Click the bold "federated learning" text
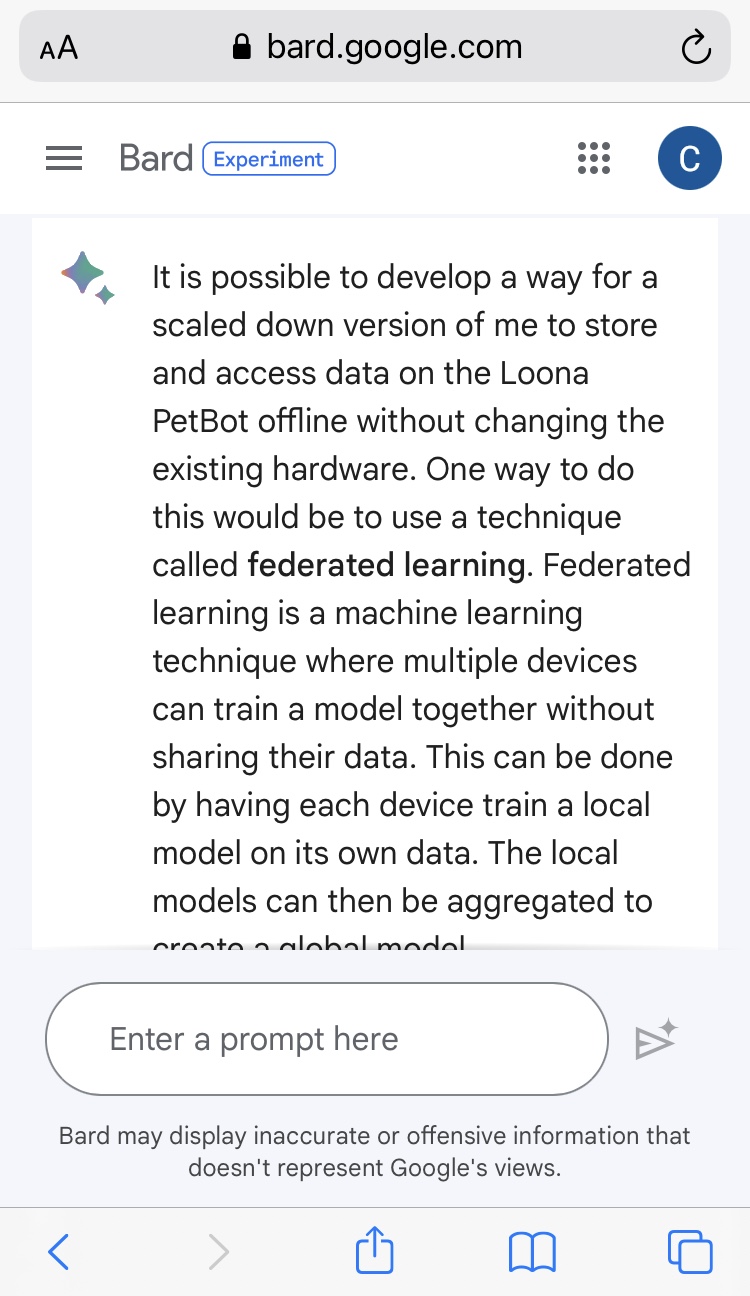Image resolution: width=750 pixels, height=1296 pixels. [386, 565]
